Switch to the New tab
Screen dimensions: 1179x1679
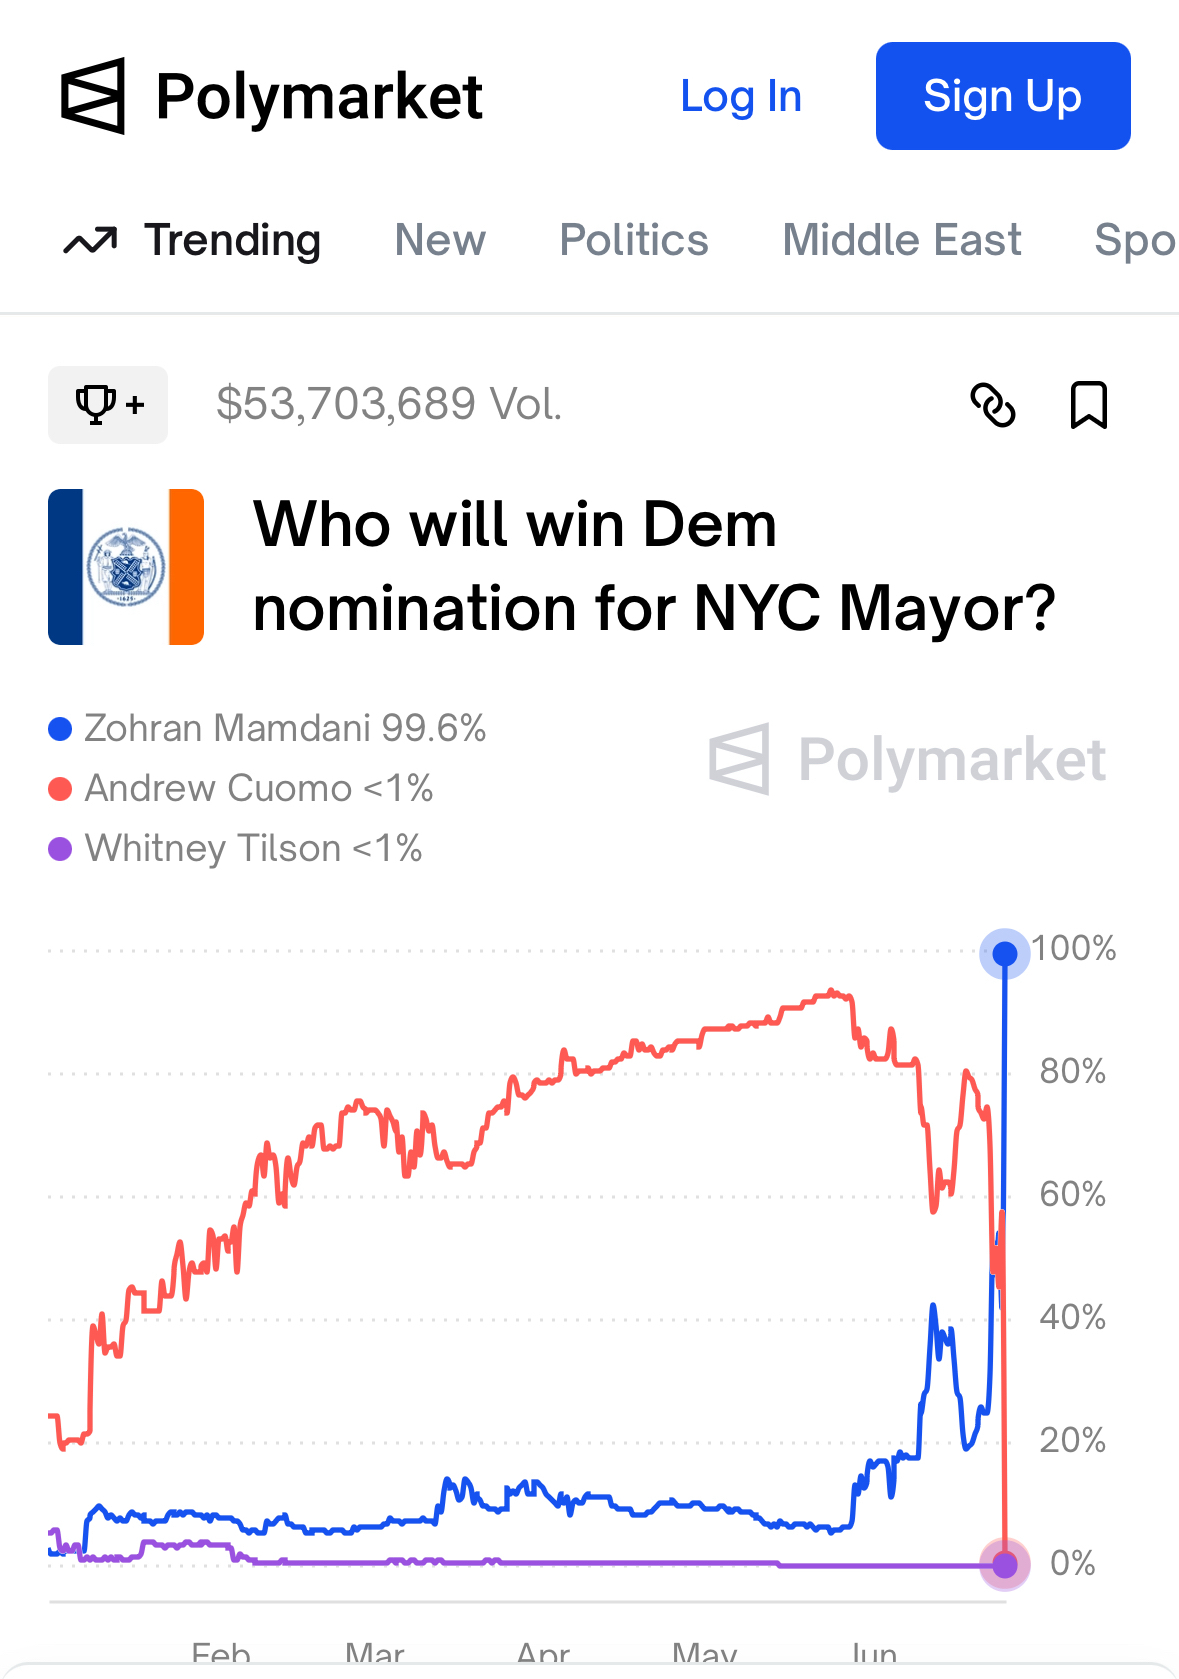440,241
